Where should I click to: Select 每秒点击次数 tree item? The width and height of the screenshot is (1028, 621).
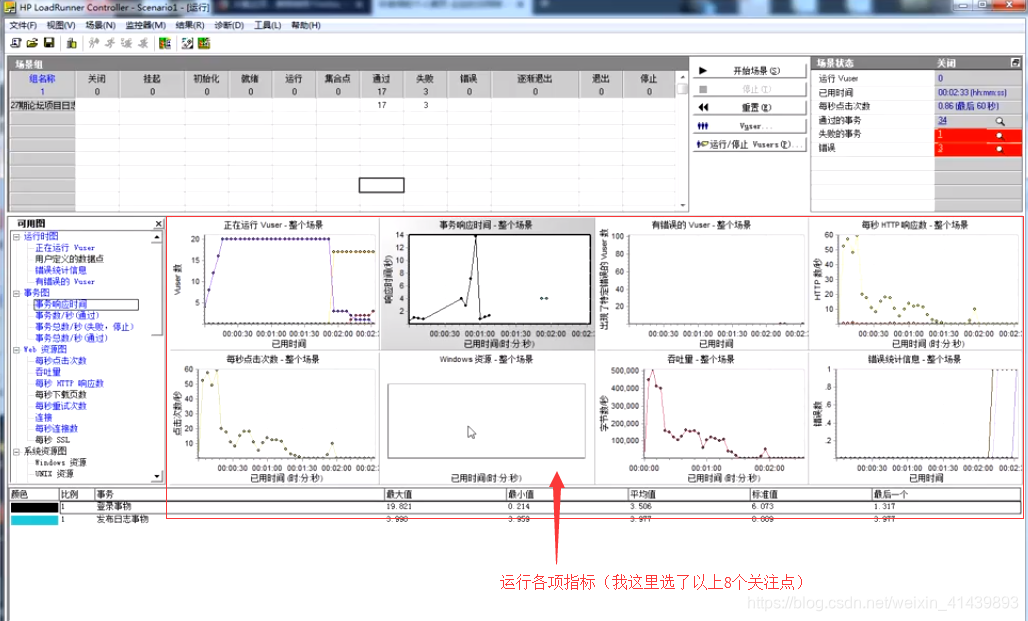pyautogui.click(x=60, y=361)
